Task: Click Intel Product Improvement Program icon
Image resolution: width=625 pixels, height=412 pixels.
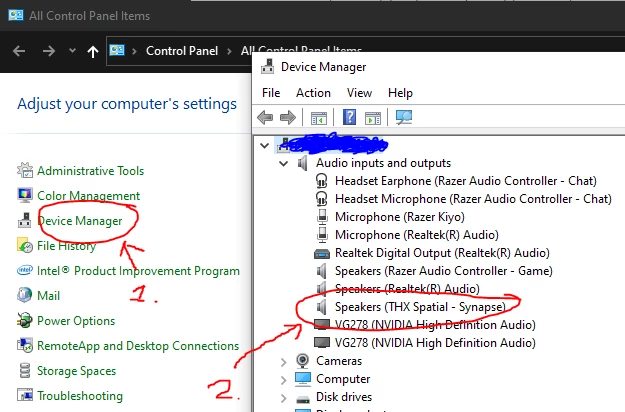Action: tap(25, 271)
